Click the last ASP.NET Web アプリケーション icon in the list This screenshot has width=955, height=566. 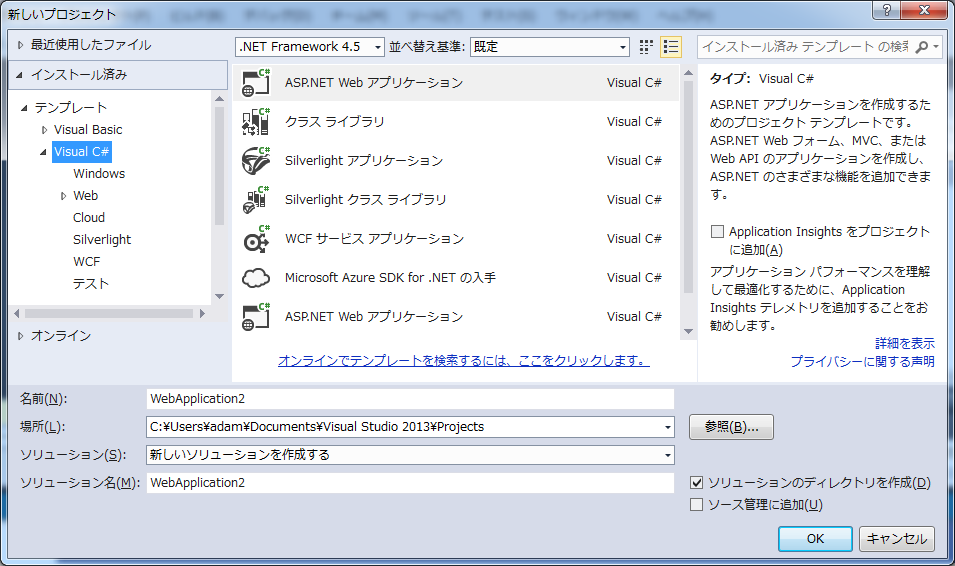[x=256, y=317]
